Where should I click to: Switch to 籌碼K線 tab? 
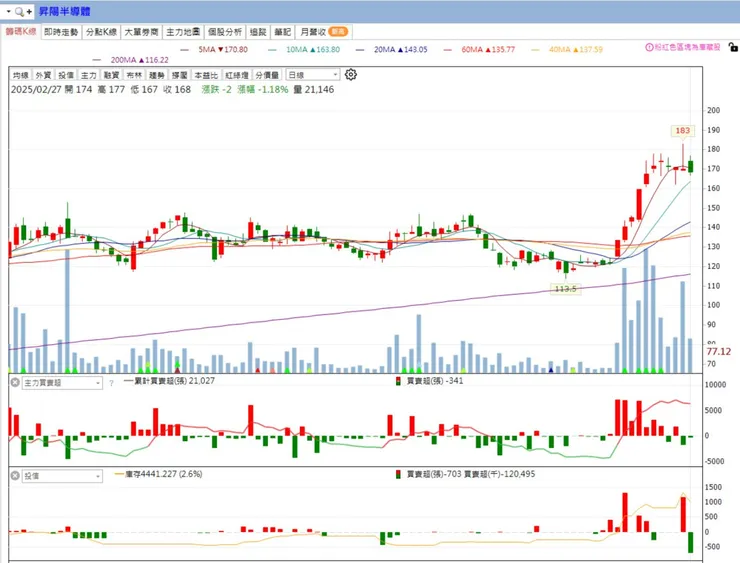coord(21,32)
